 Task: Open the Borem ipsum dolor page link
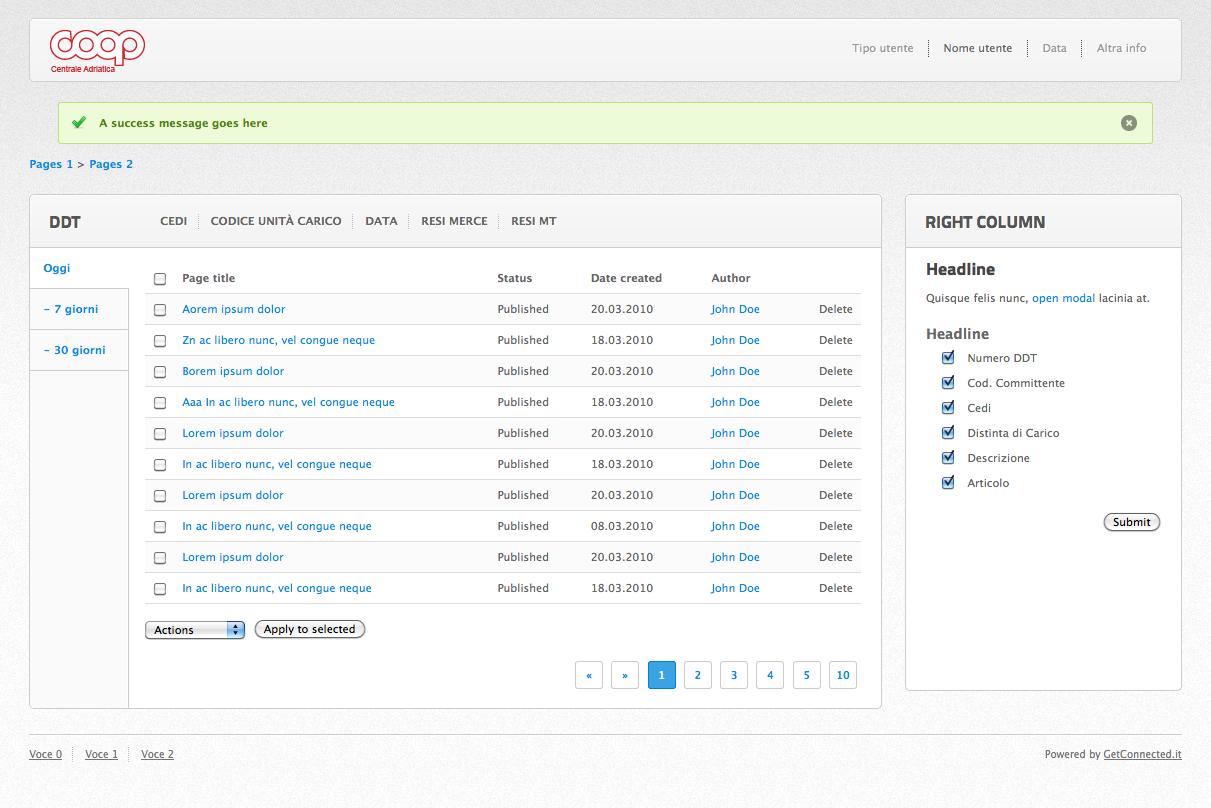tap(233, 372)
